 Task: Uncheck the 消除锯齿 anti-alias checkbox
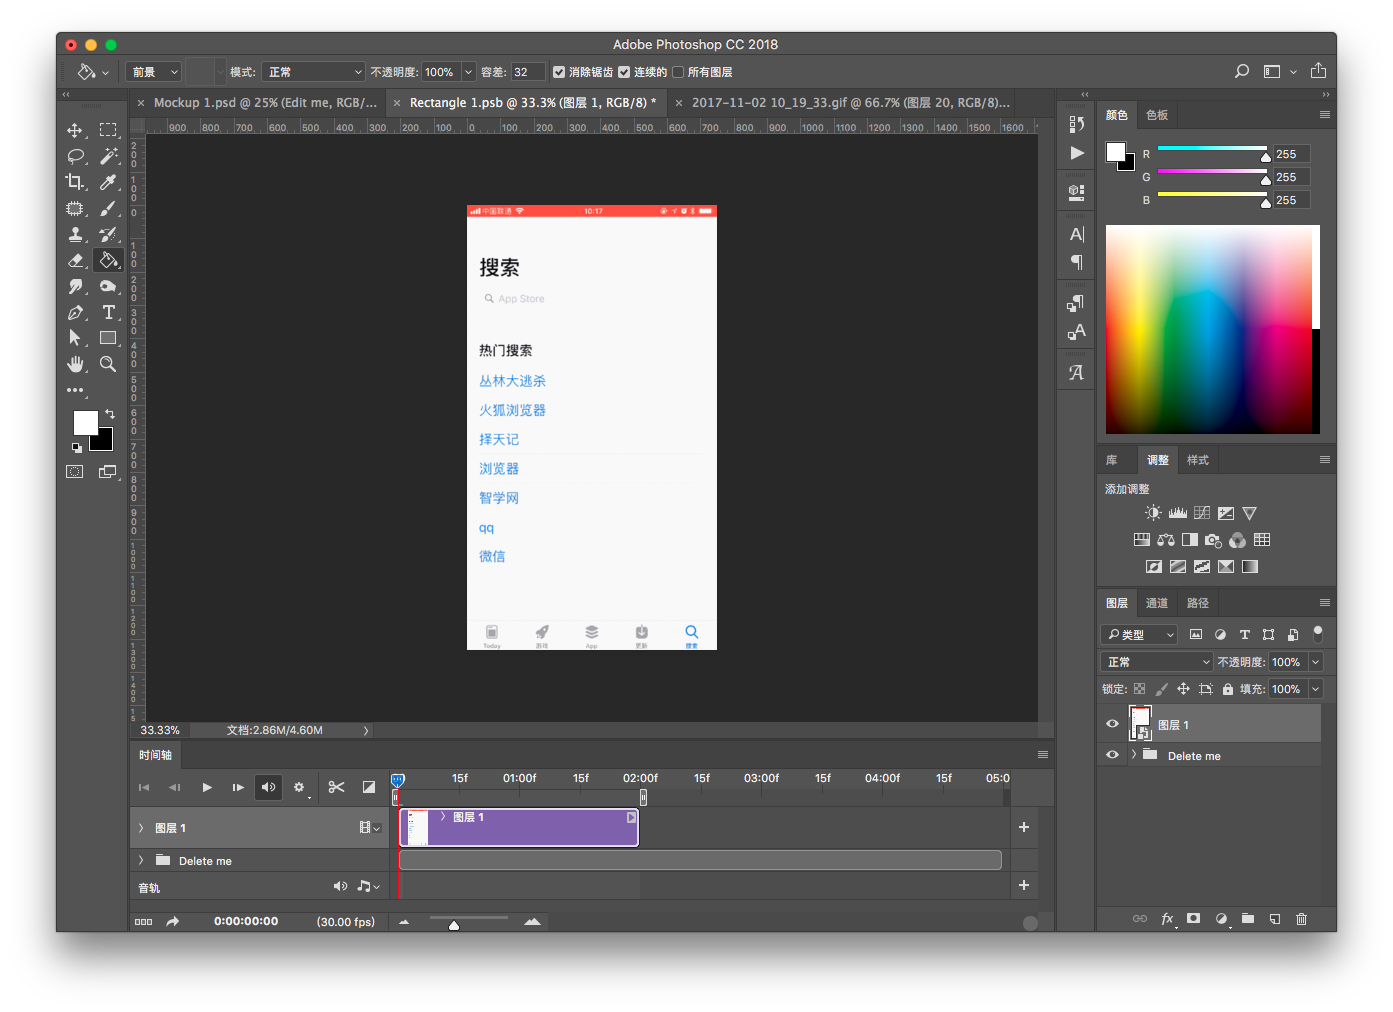pos(559,72)
